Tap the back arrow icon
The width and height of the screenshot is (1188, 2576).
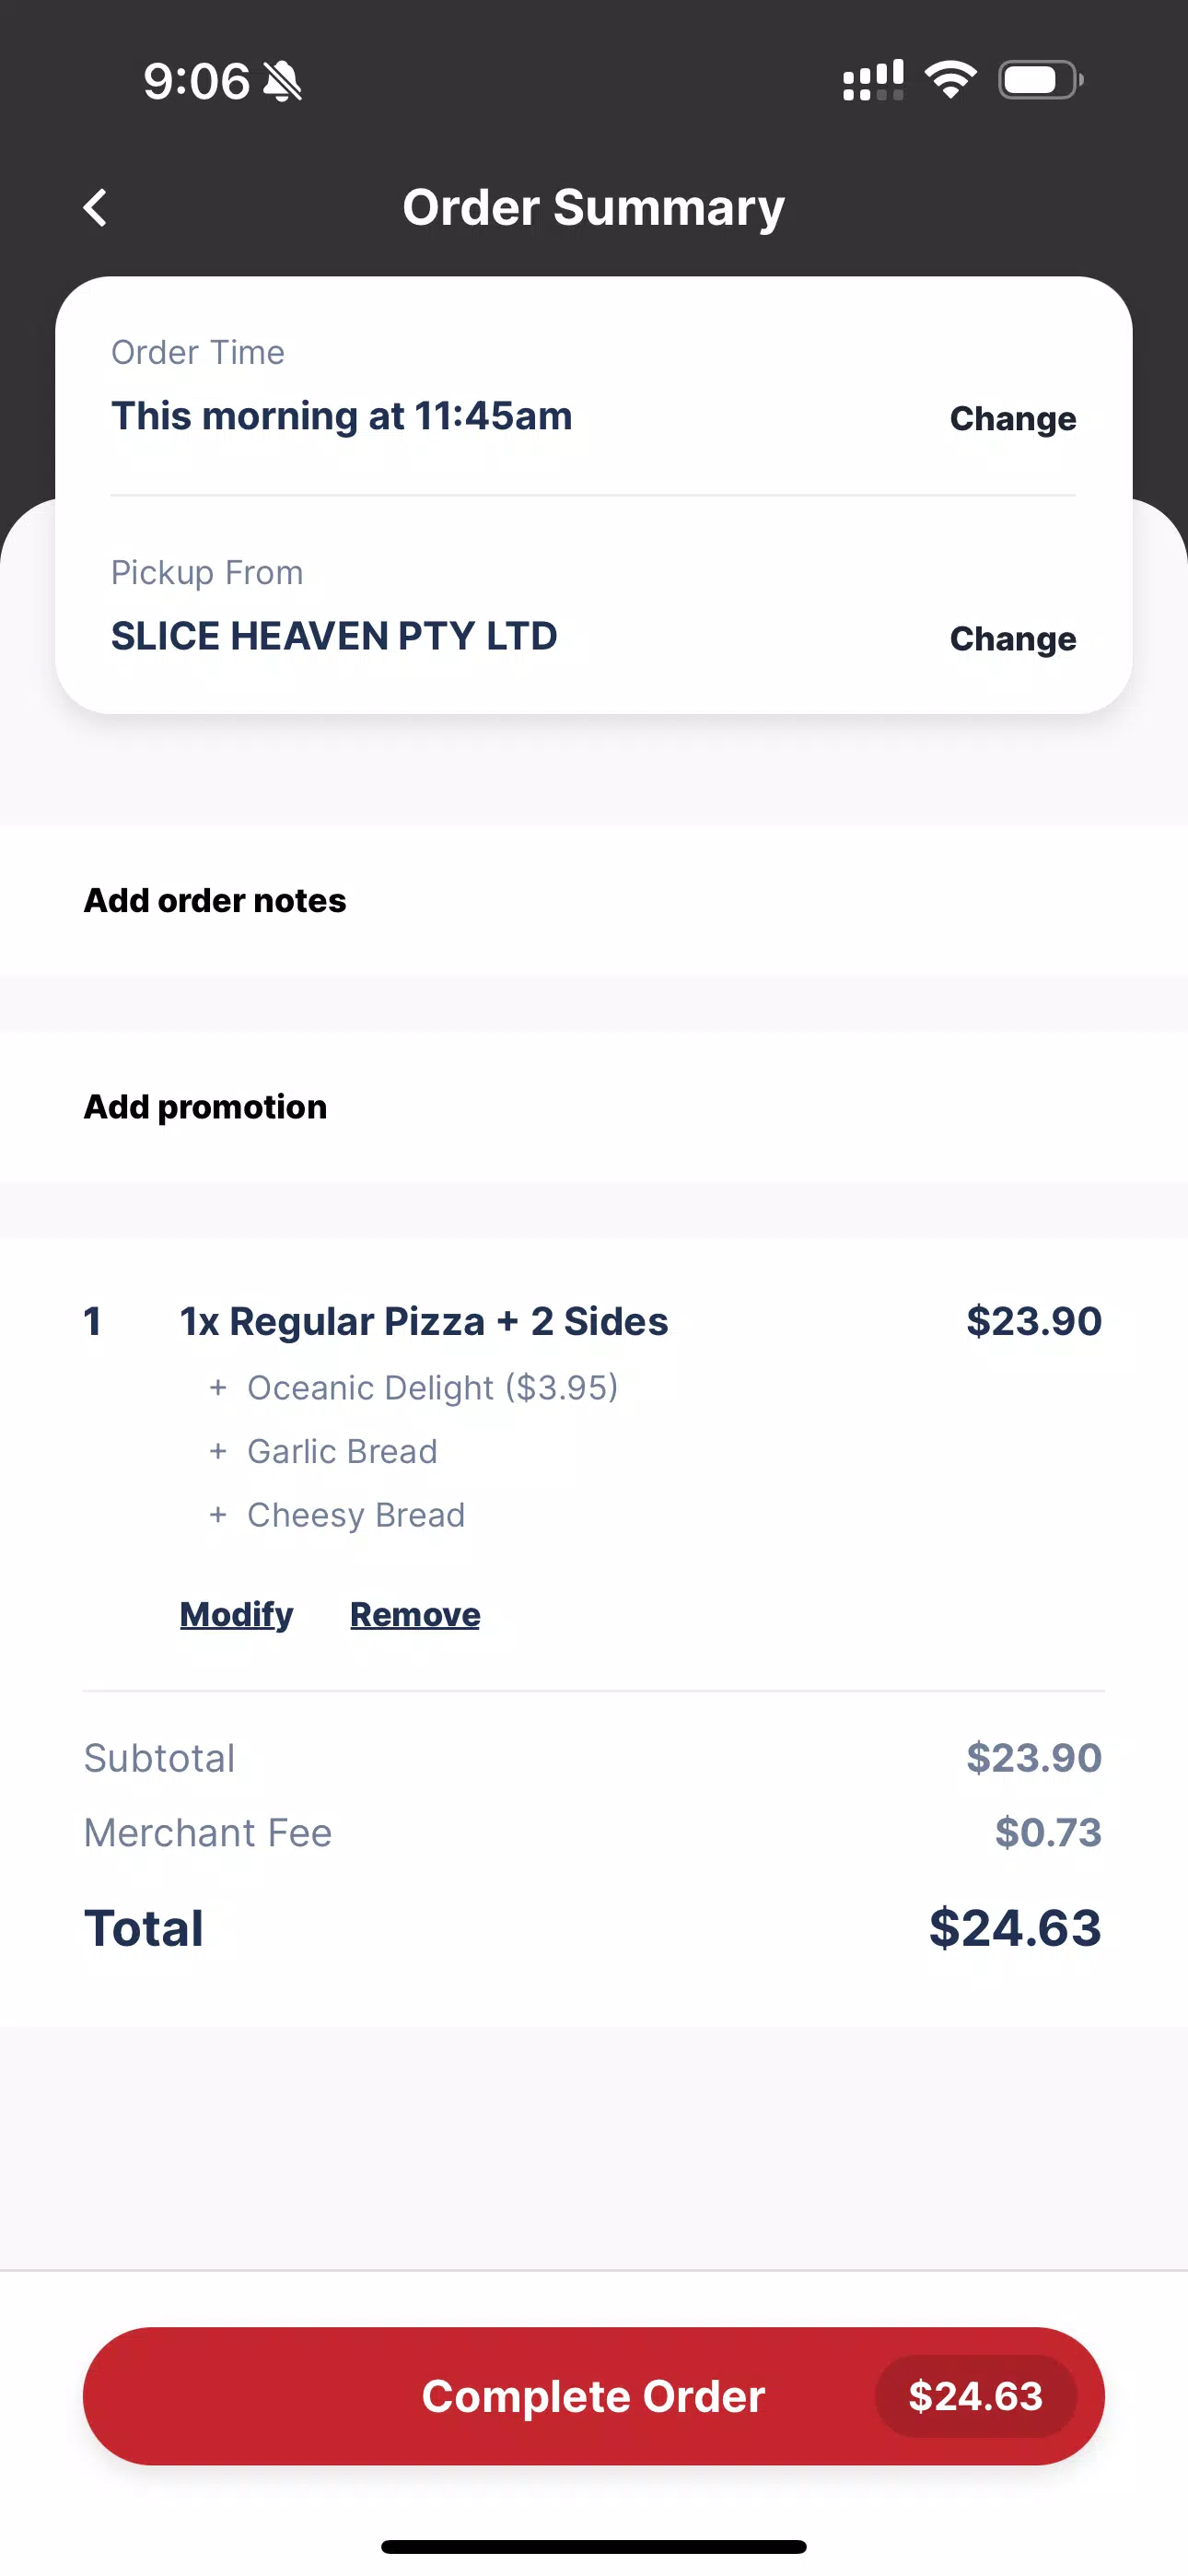coord(95,208)
